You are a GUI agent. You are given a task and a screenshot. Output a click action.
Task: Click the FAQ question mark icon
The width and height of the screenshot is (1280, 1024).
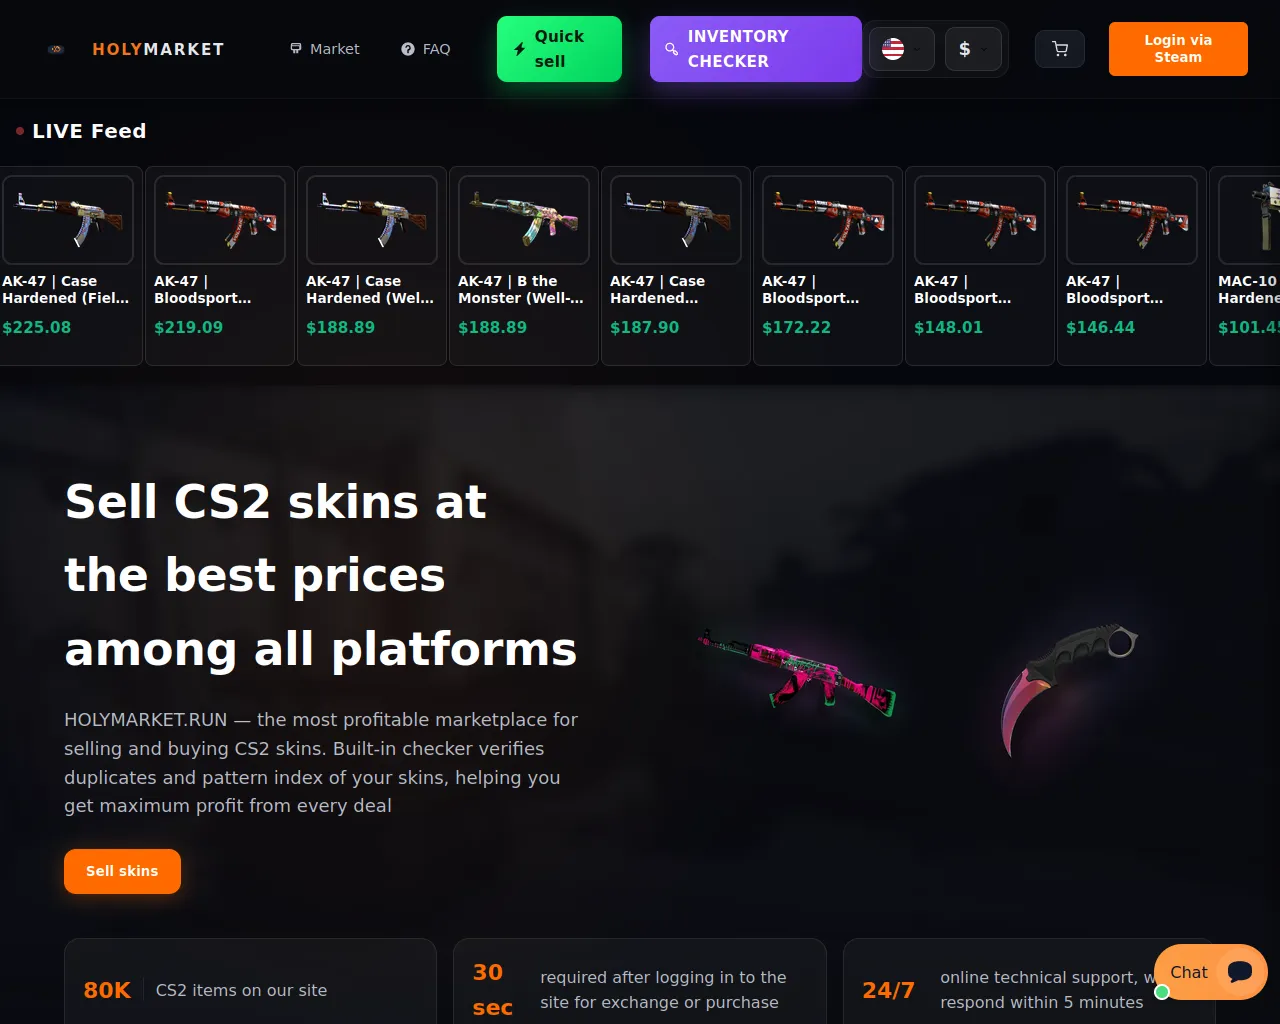click(408, 49)
